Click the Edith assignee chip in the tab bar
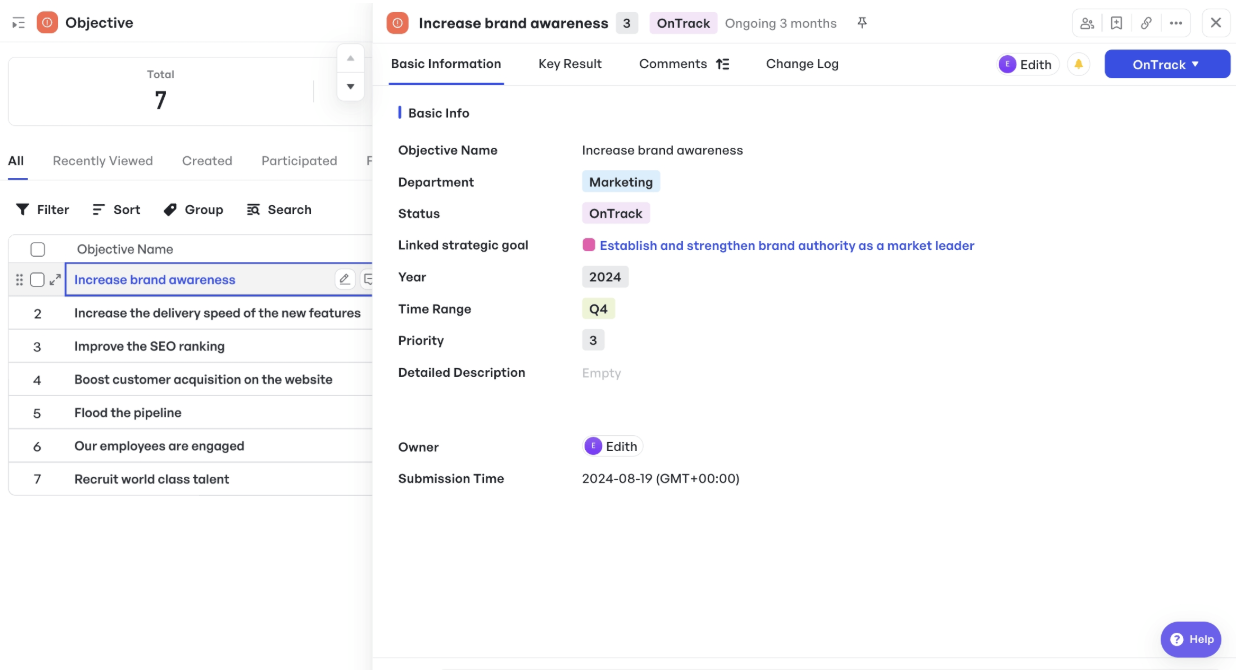 [x=1026, y=64]
